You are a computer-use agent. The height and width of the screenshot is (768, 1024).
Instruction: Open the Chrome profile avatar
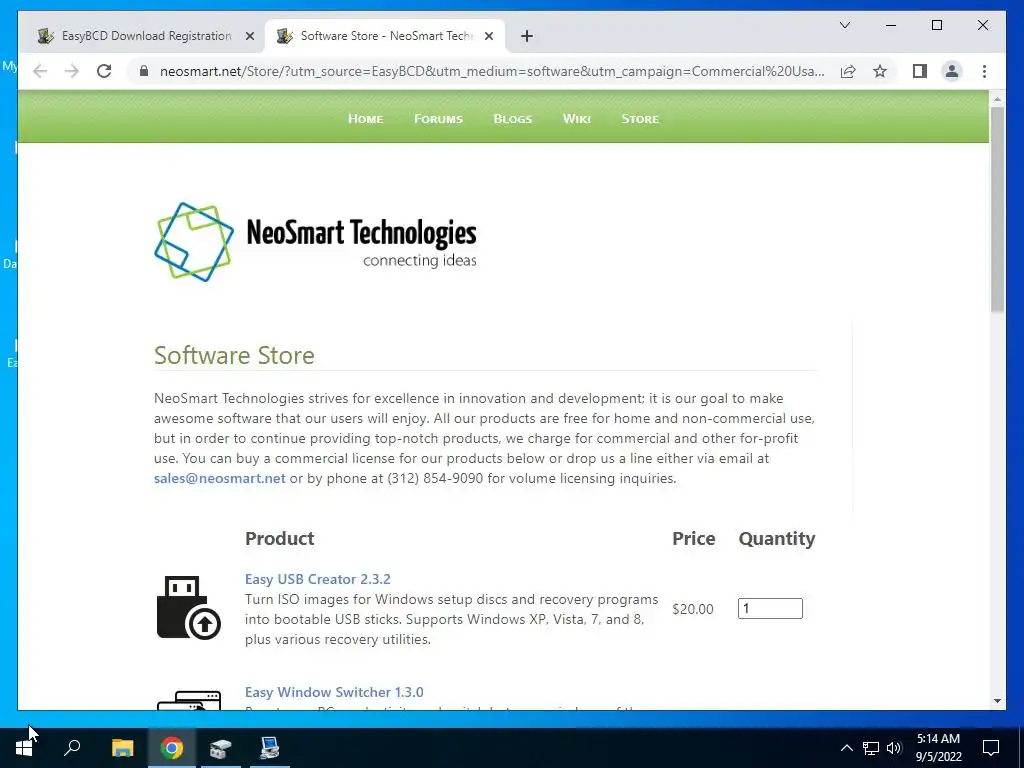pyautogui.click(x=952, y=71)
